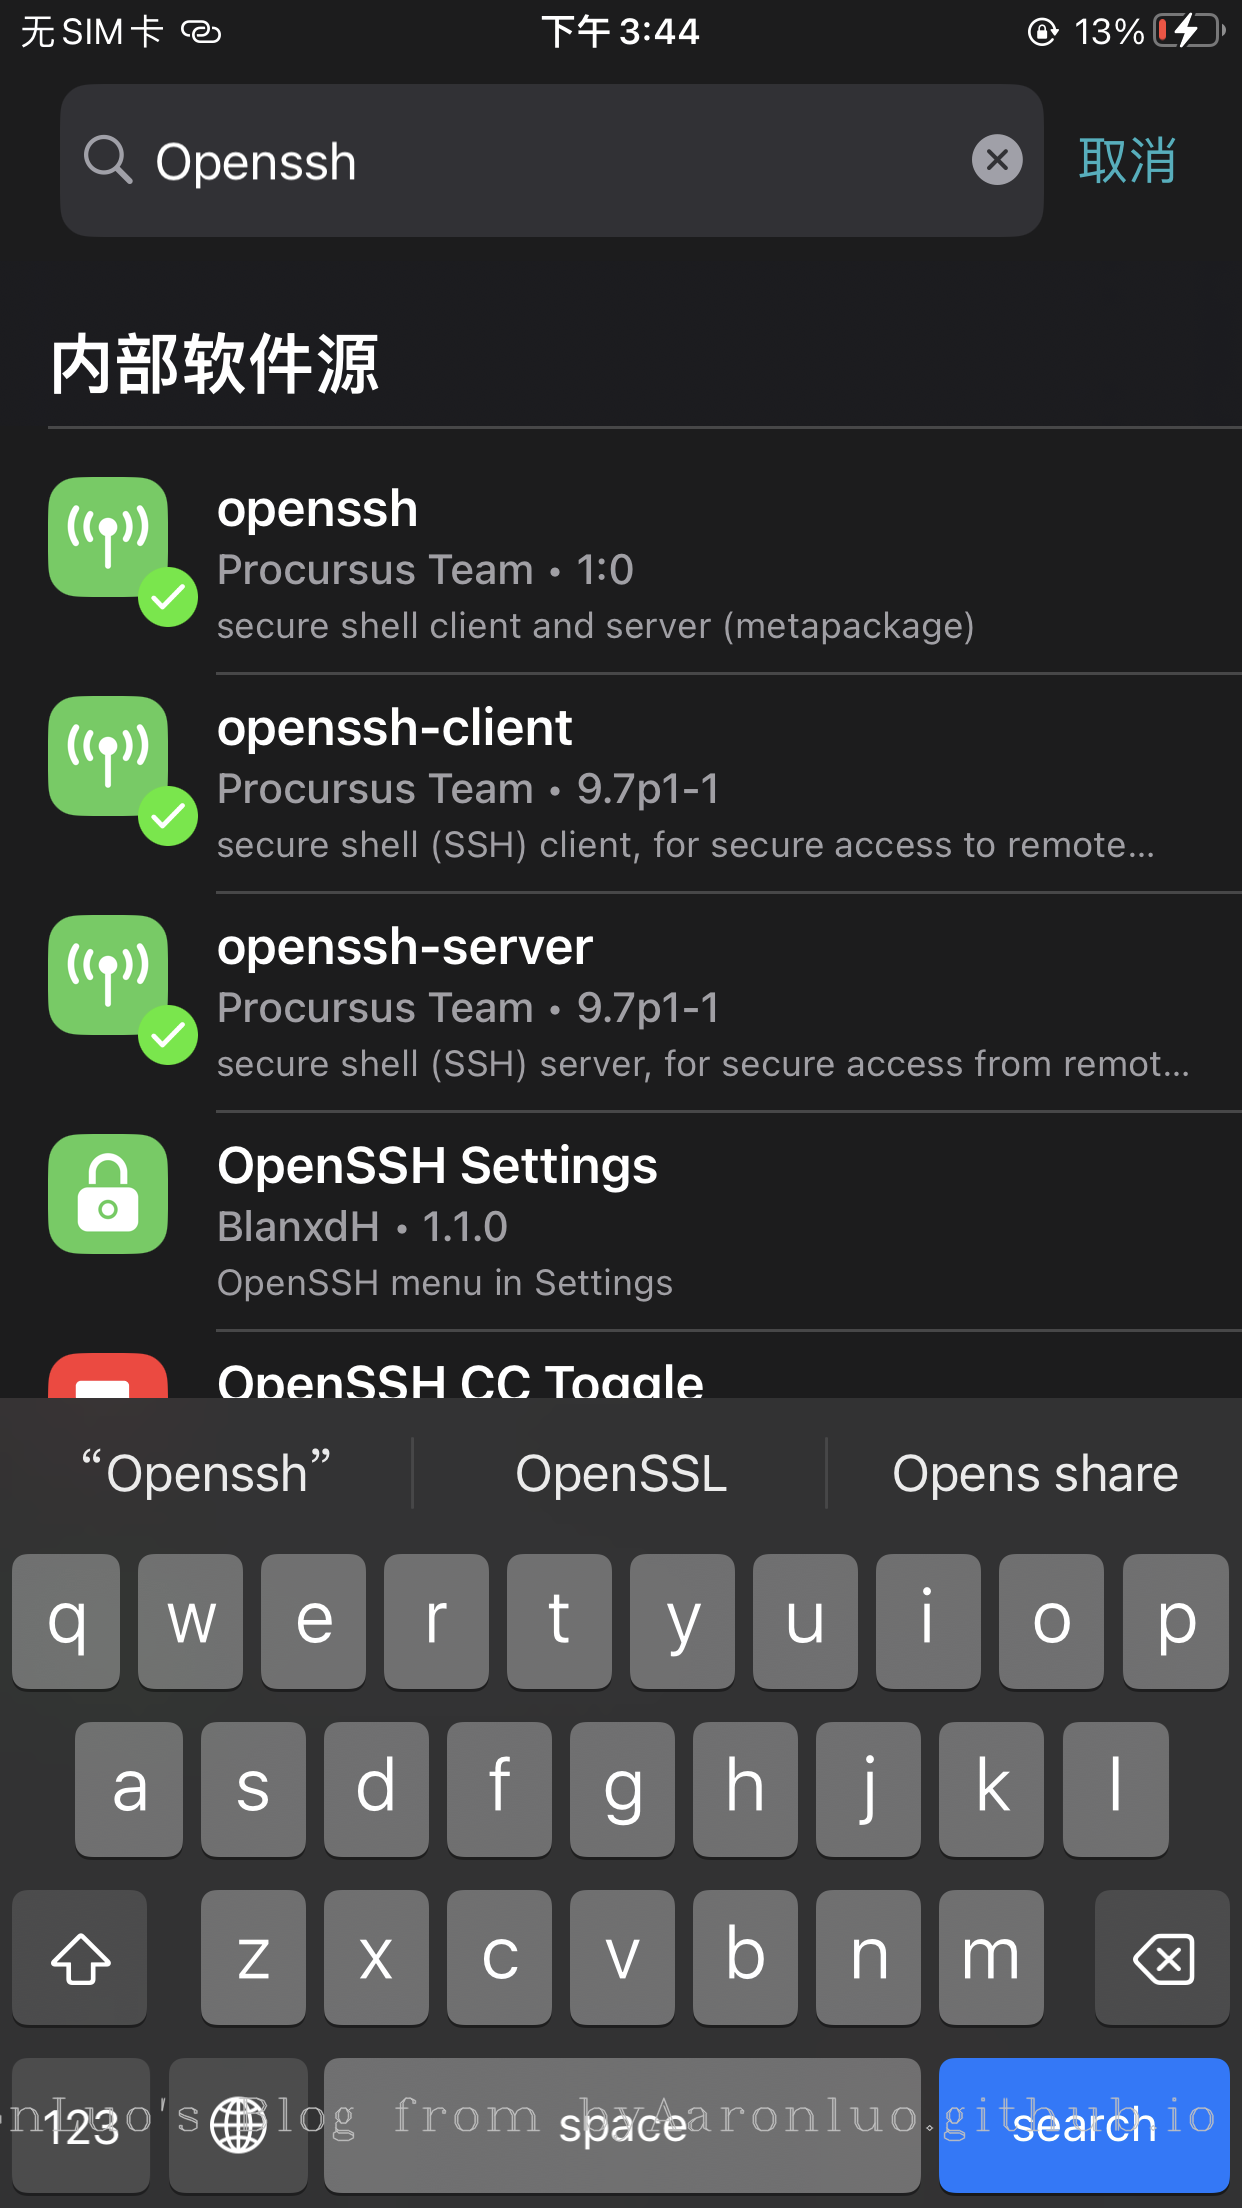The image size is (1242, 2208).
Task: Choose the OpenSSL keyboard suggestion
Action: (620, 1474)
